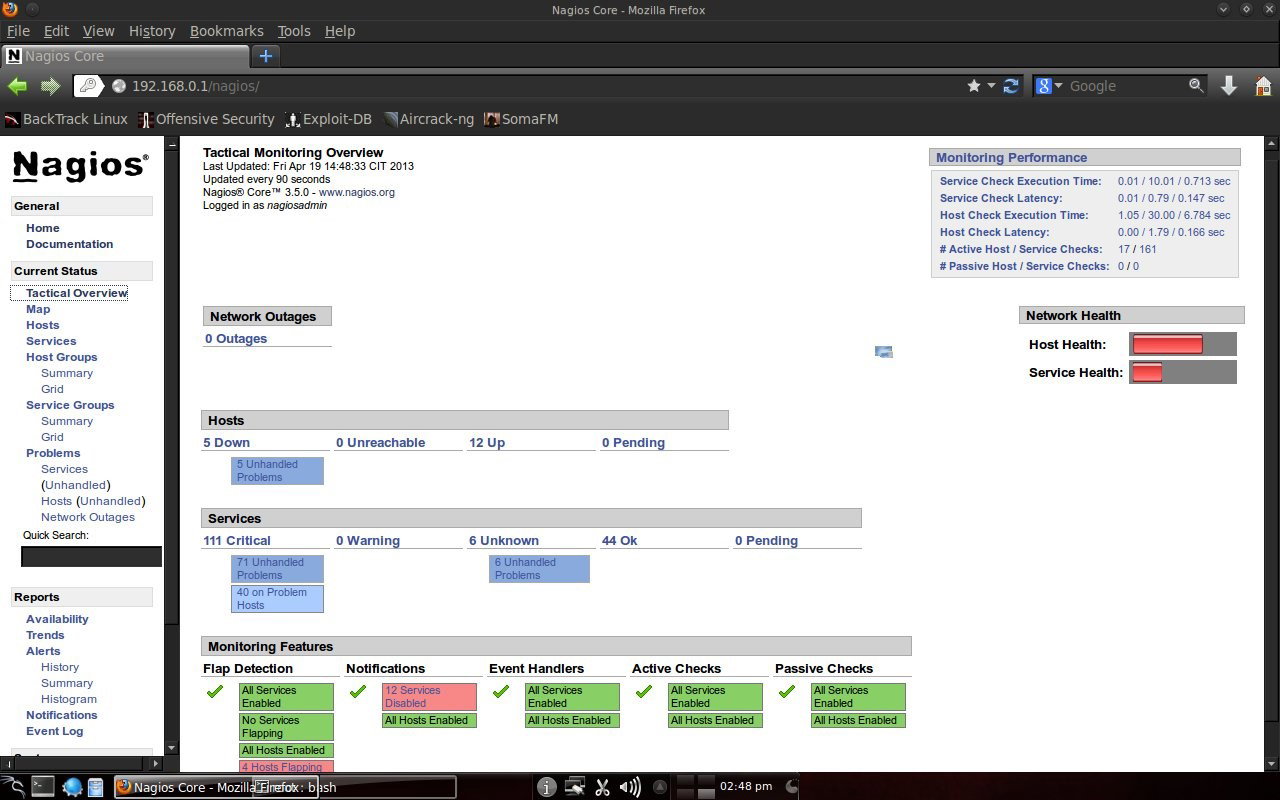Go to the Firefox home page icon
This screenshot has height=800, width=1280.
pyautogui.click(x=1263, y=86)
